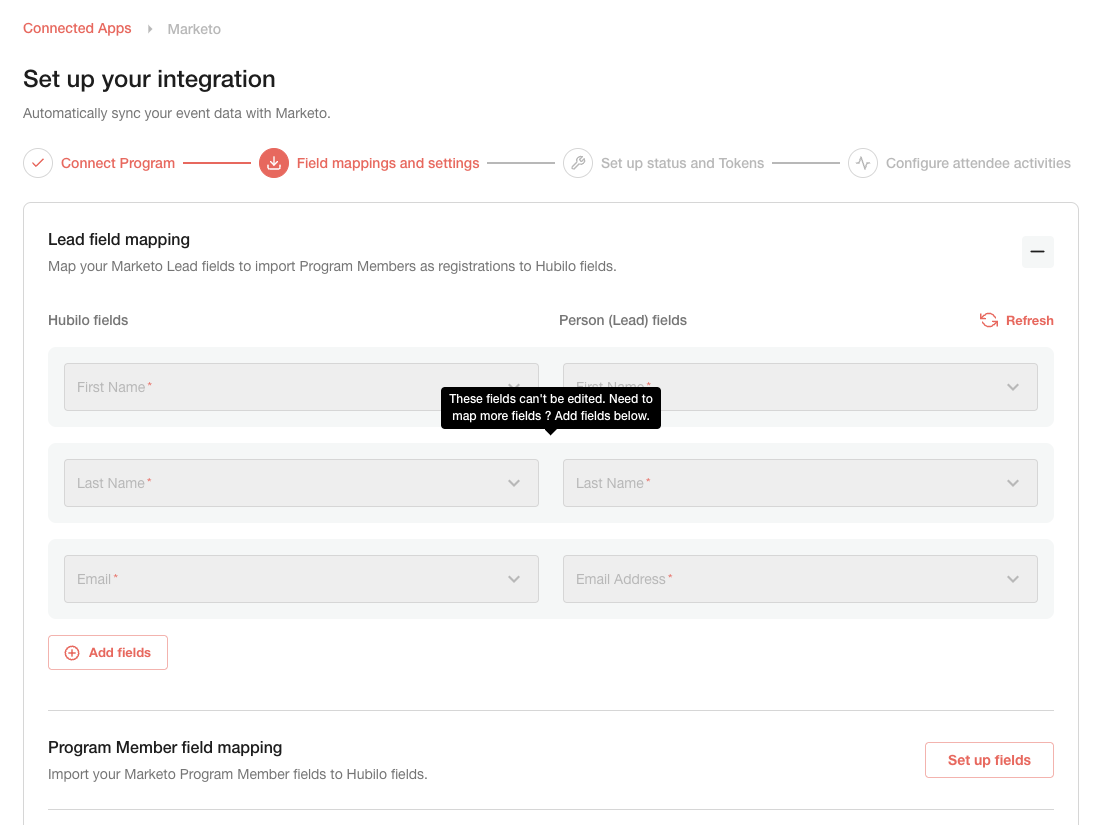Viewport: 1103px width, 825px height.
Task: Click the Refresh label next to Person fields
Action: coord(1029,320)
